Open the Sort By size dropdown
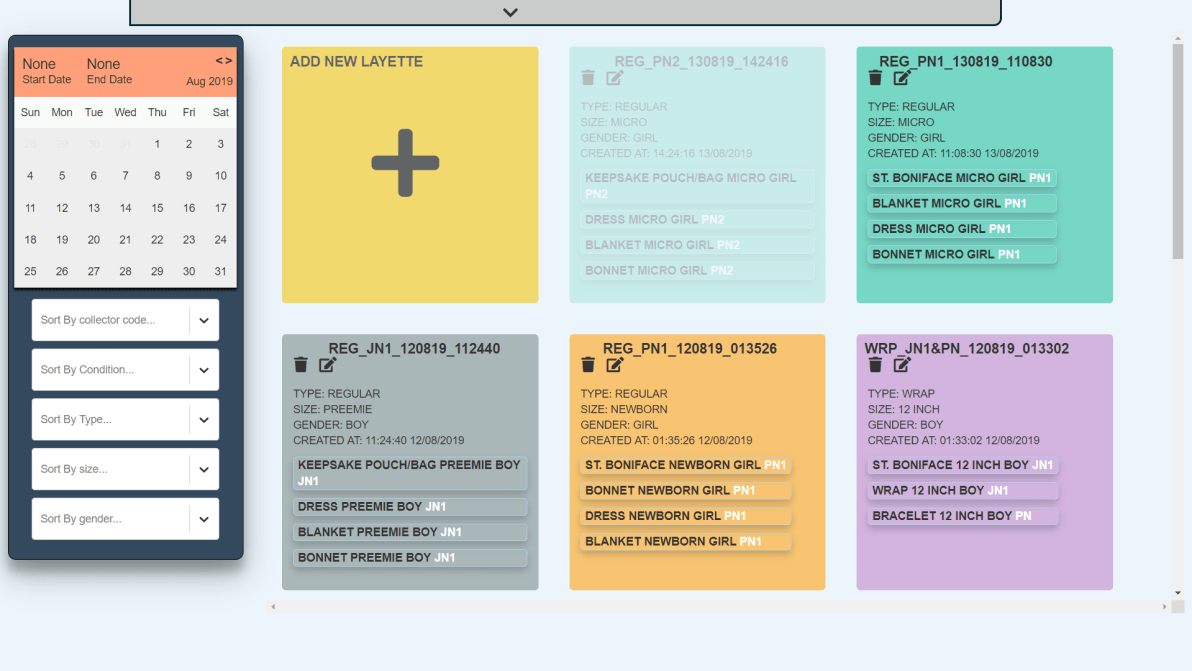 point(203,469)
